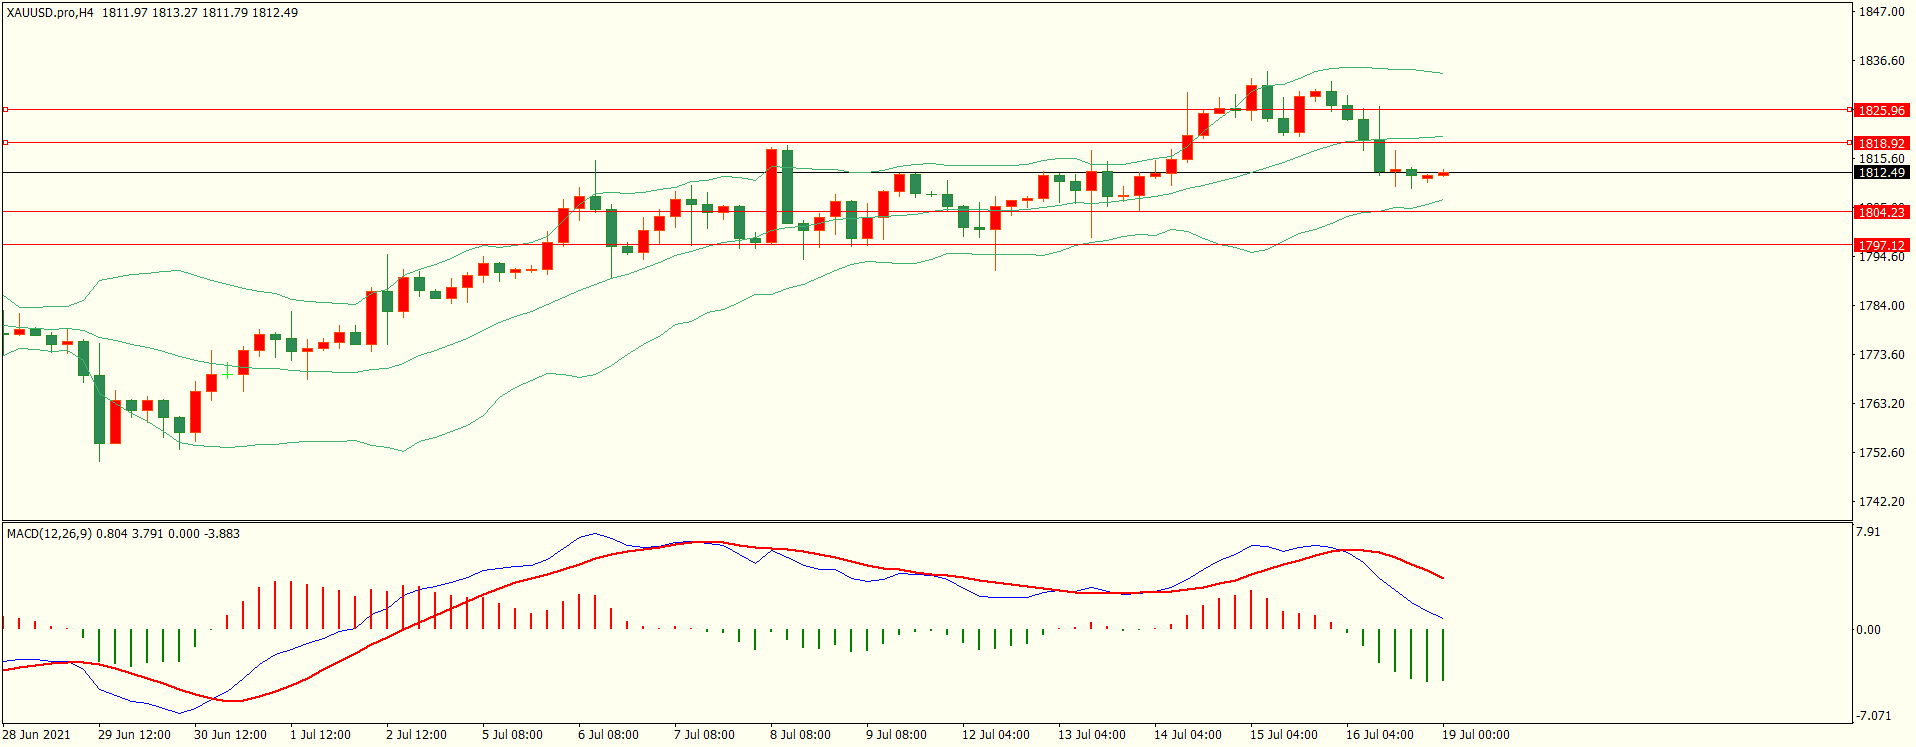1916x747 pixels.
Task: Click the XAUUSD.pro,H4 chart title text
Action: click(x=49, y=13)
